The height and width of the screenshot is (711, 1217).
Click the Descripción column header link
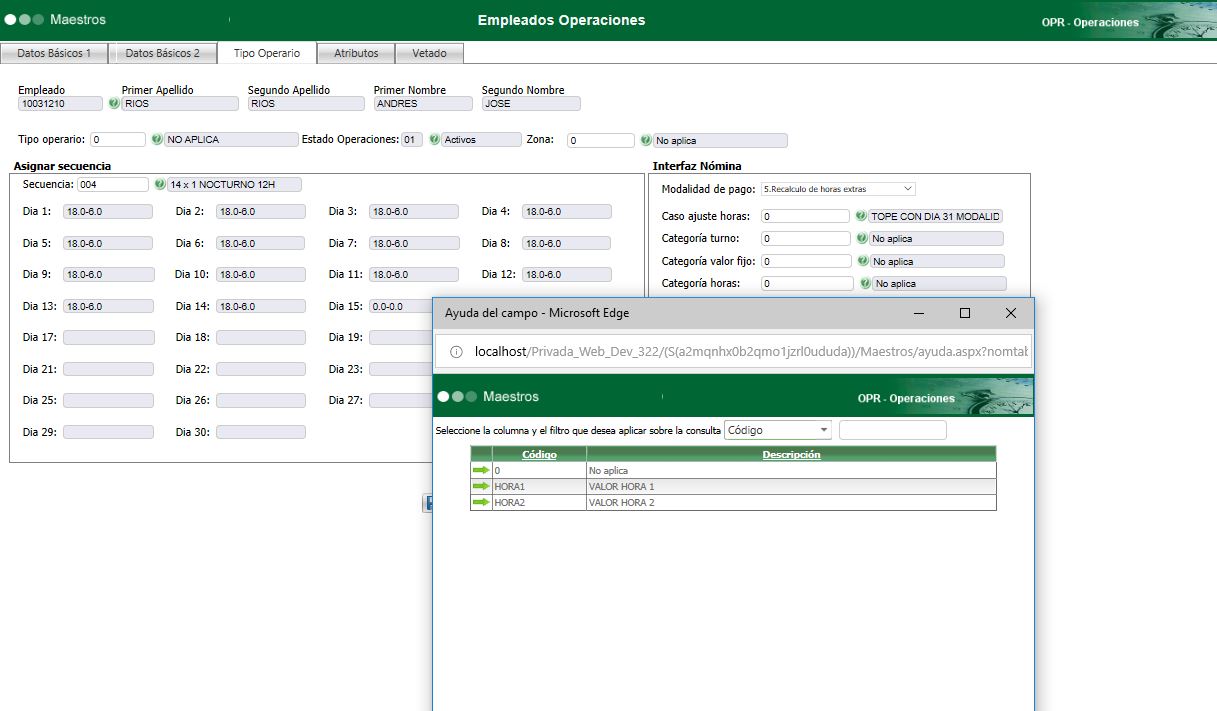(x=791, y=454)
